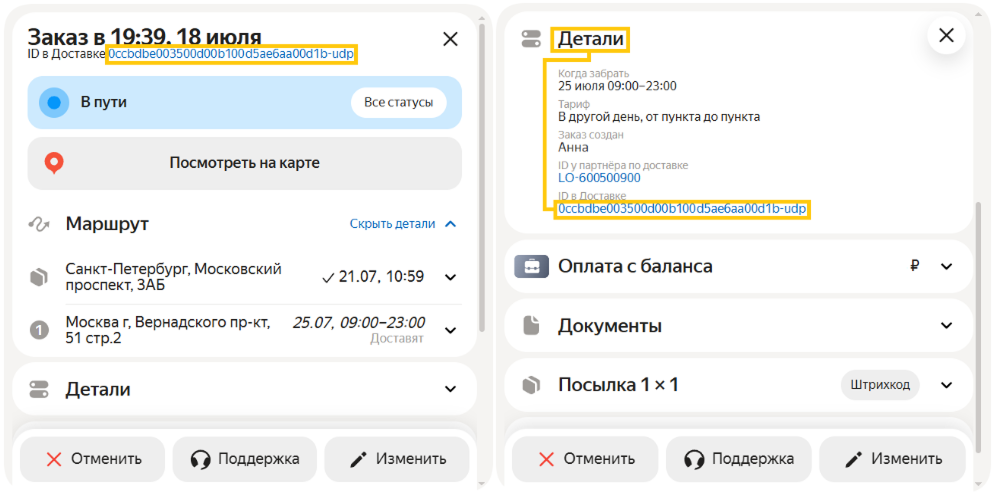Expand the collapsed Детали section in the left panel
Viewport: 995px width, 500px height.
pos(450,389)
